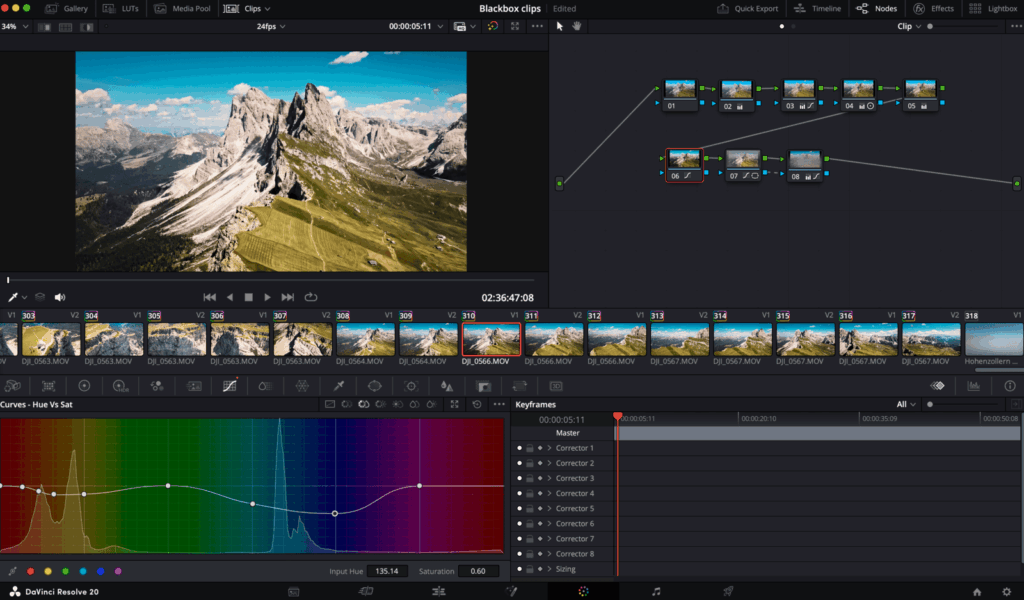Select the DJI_0566.MOV clip thumbnail
1024x600 pixels.
click(491, 337)
